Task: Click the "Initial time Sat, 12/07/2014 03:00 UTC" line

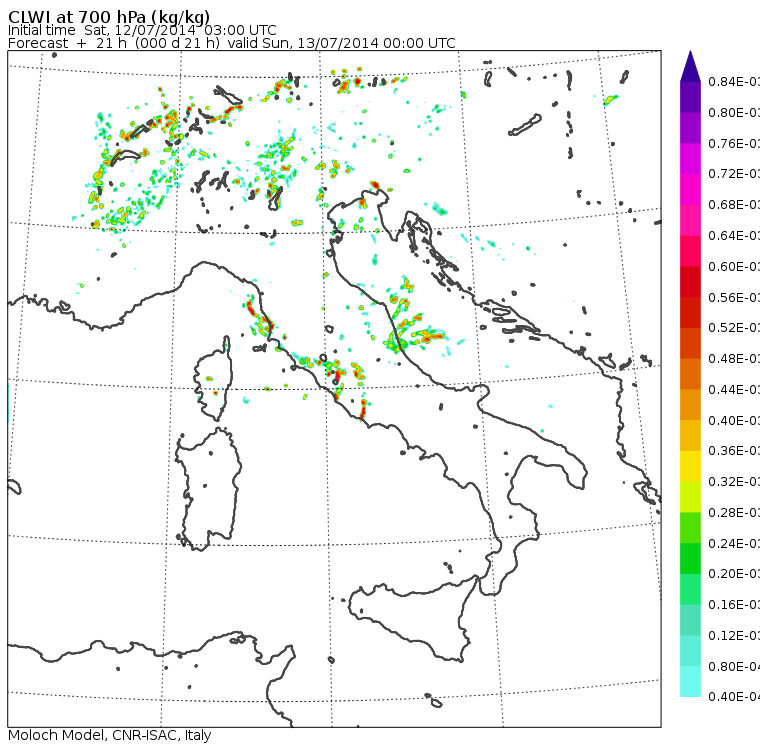Action: [x=142, y=30]
